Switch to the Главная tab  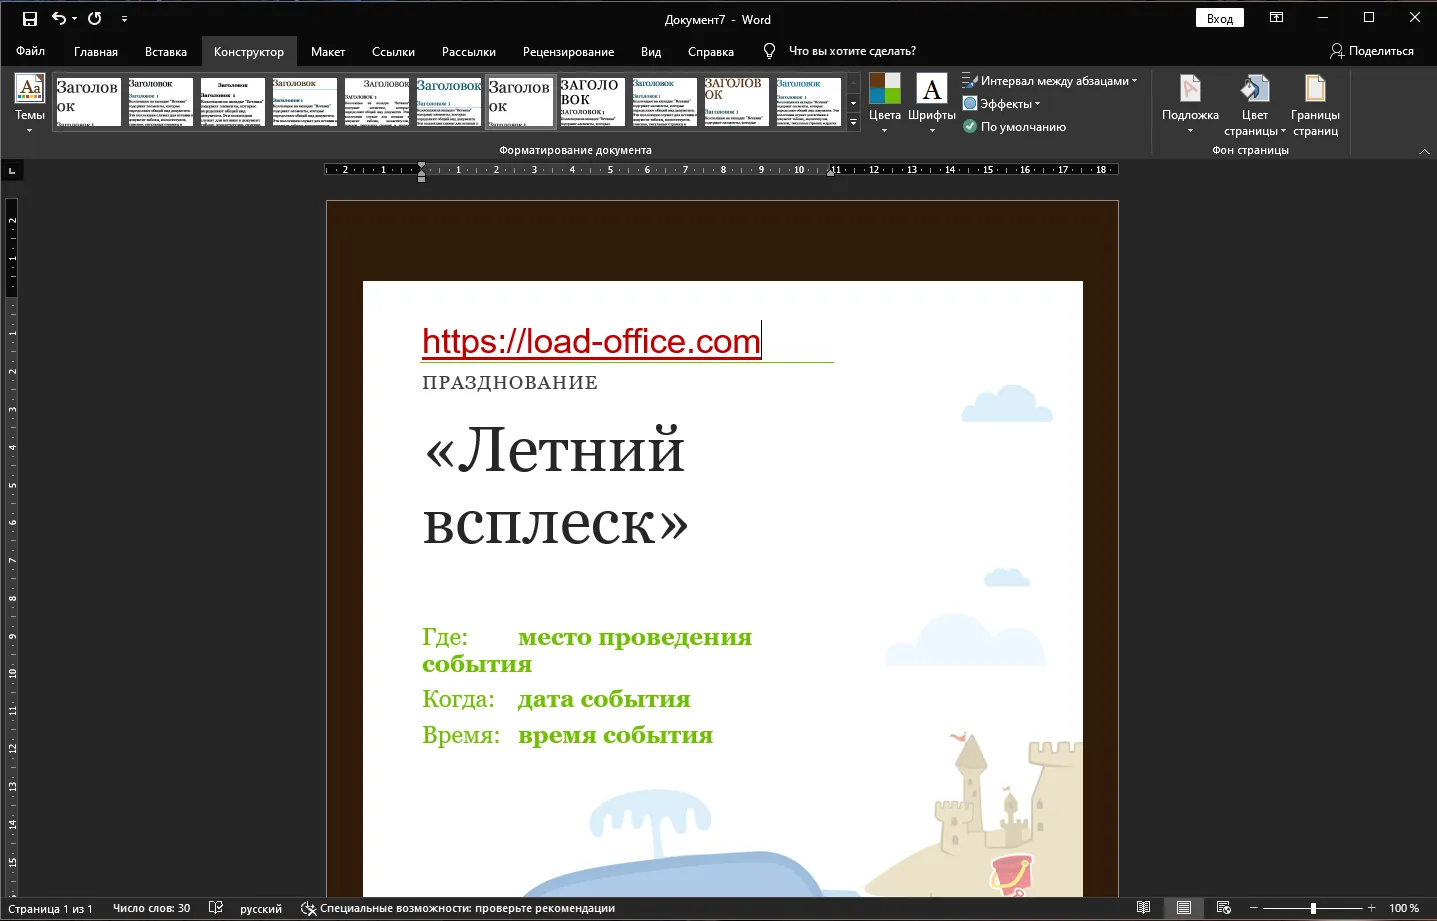click(96, 51)
